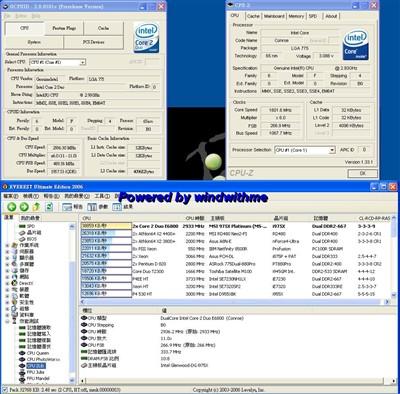
Task: Toggle the status bar checkbox in EVEREST
Action: point(4,389)
